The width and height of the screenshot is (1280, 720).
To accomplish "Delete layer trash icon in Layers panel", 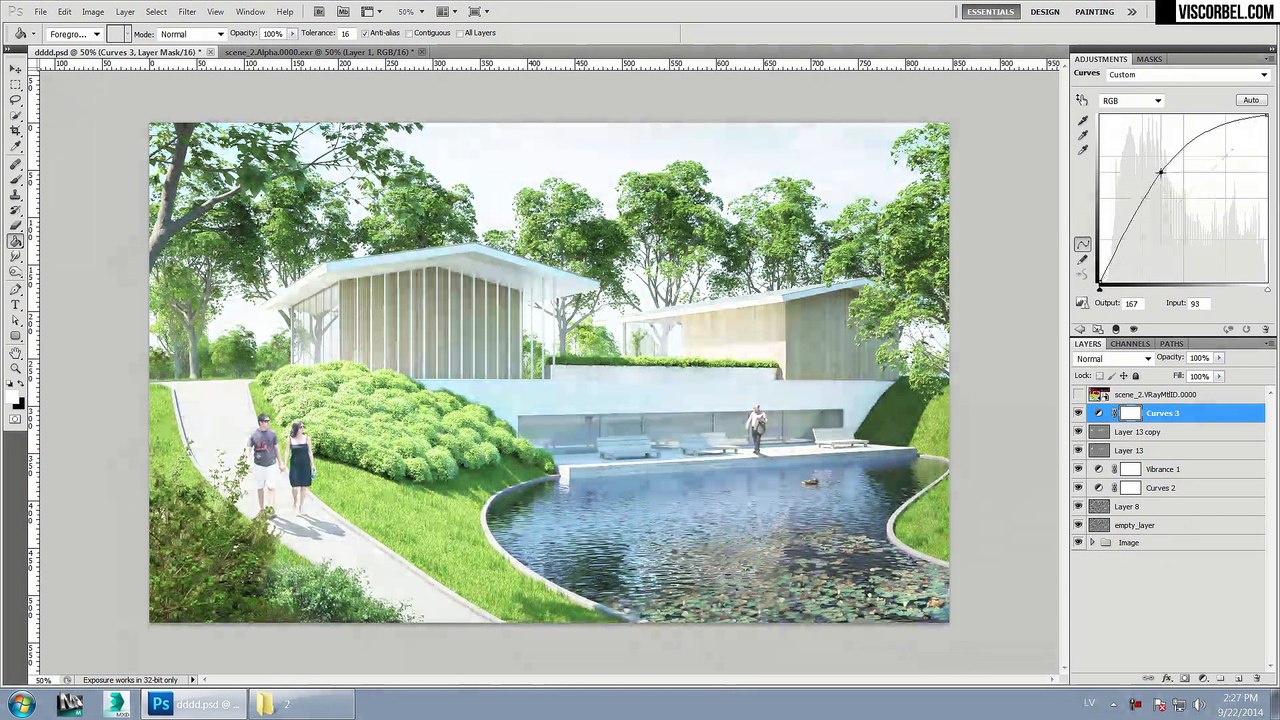I will coord(1257,679).
